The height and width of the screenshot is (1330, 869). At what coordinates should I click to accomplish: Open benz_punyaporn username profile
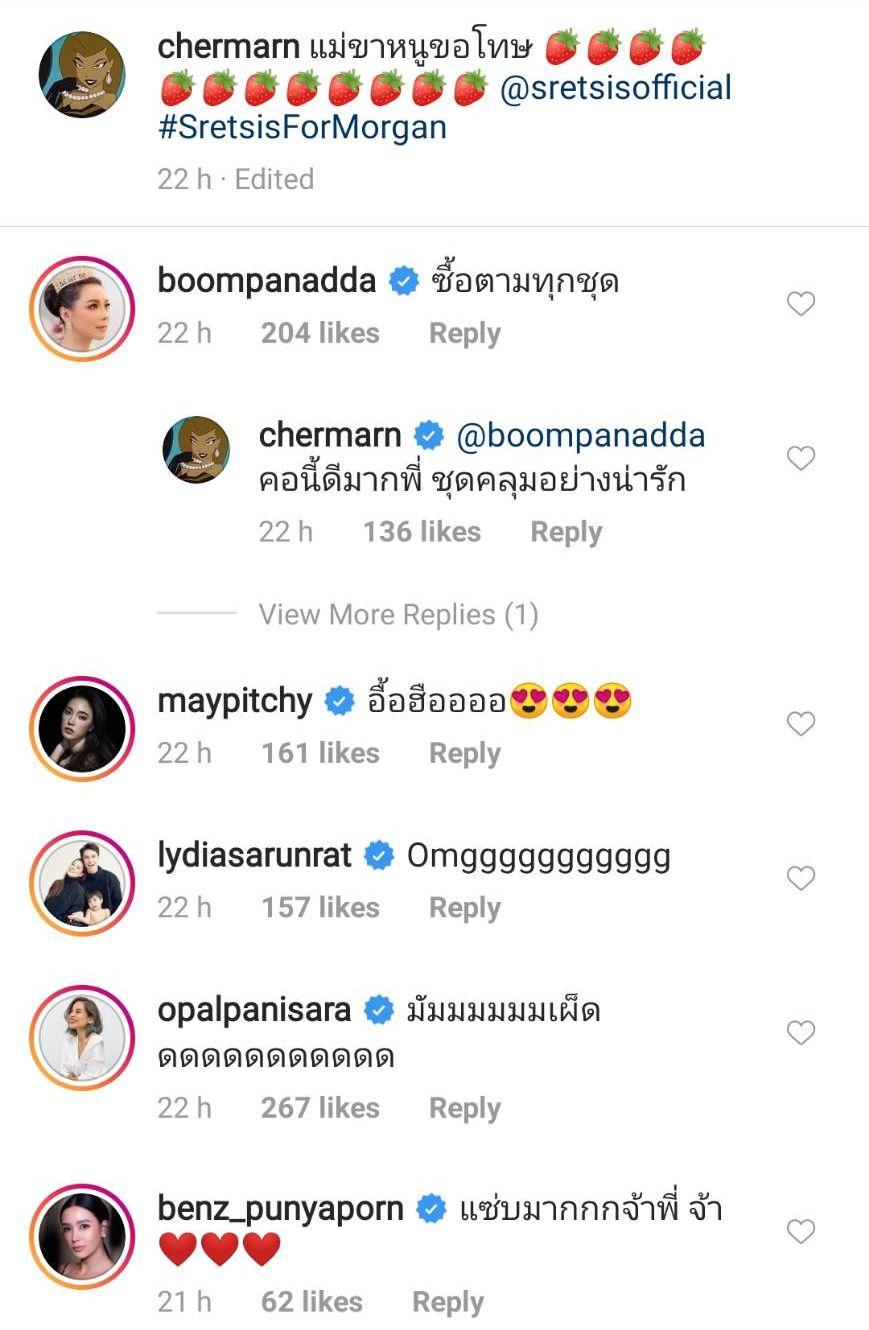[x=280, y=1209]
